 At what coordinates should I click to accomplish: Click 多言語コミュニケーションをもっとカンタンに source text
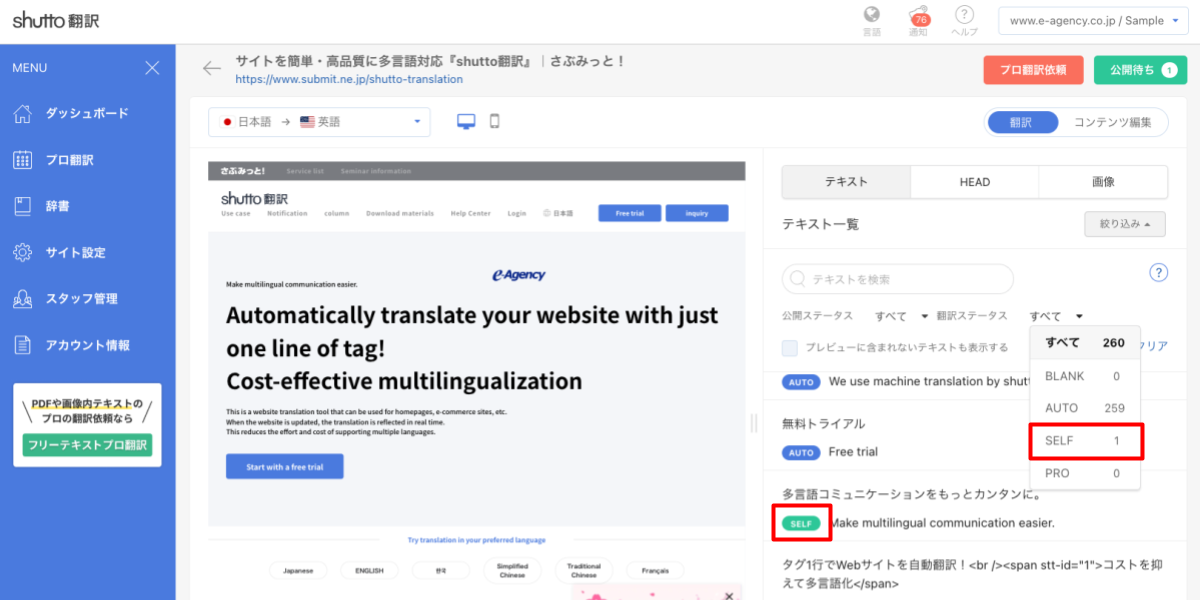click(x=911, y=495)
